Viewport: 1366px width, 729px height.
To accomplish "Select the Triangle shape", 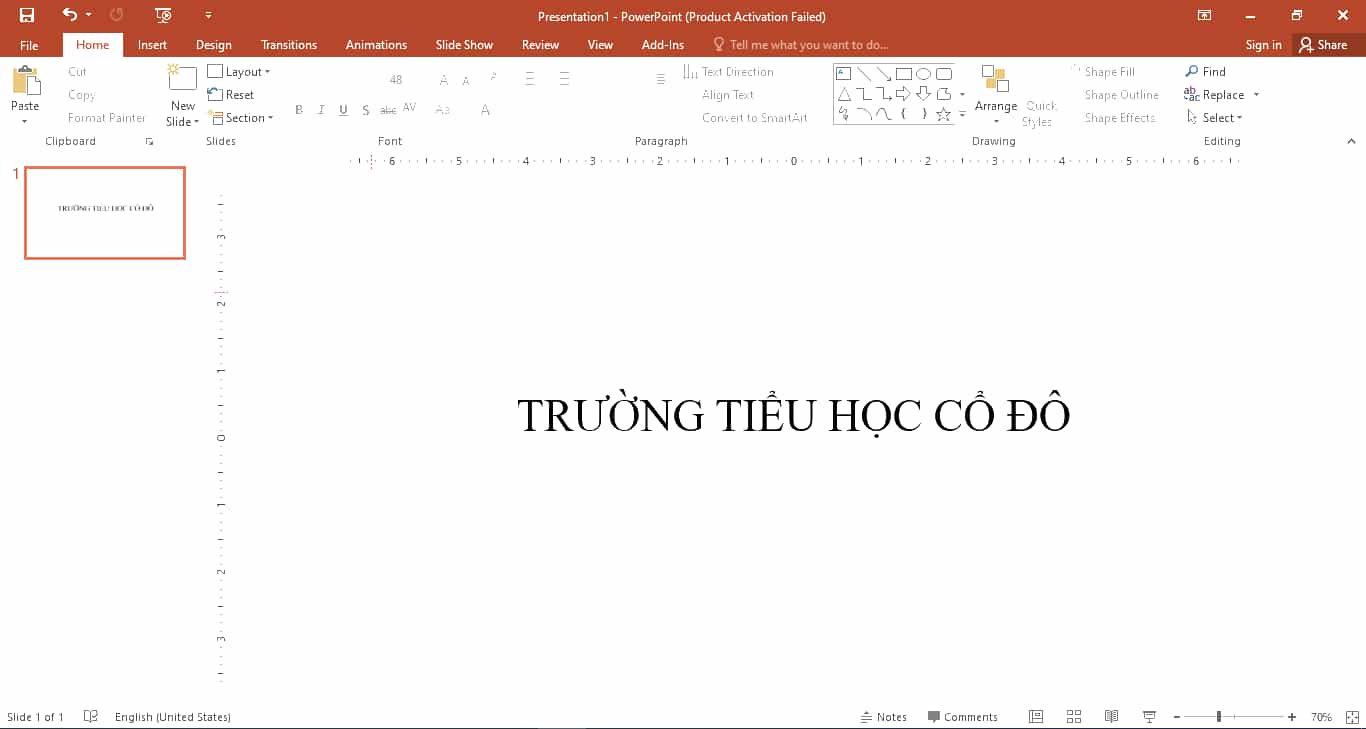I will click(843, 94).
